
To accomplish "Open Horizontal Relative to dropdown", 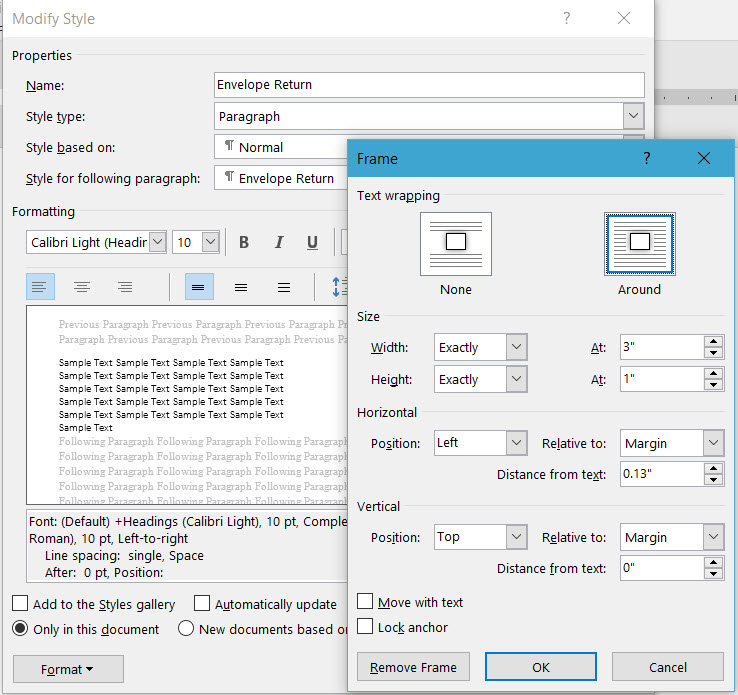I will 714,443.
